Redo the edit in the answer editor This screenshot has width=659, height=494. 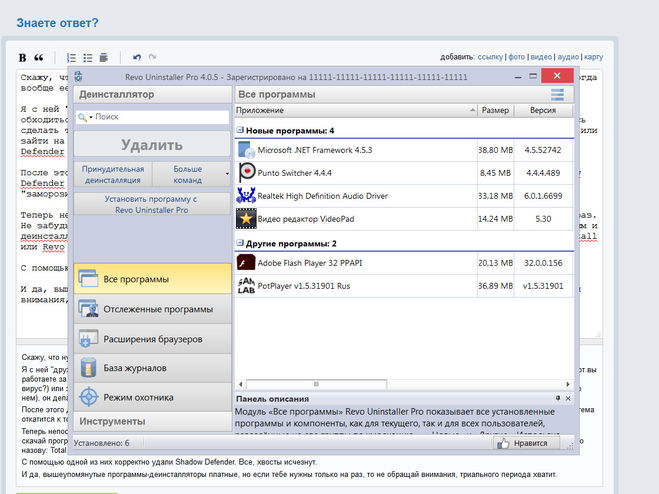(153, 57)
